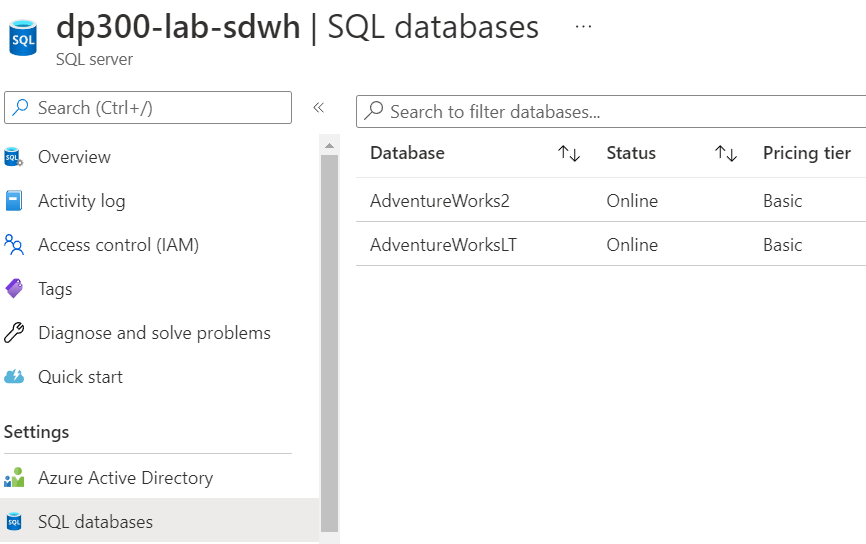This screenshot has height=544, width=866.
Task: Collapse the sidebar with double chevron
Action: click(x=319, y=108)
